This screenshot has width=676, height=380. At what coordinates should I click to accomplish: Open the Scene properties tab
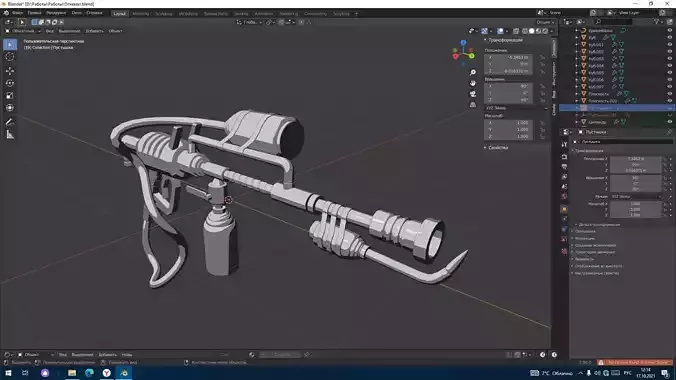click(564, 186)
